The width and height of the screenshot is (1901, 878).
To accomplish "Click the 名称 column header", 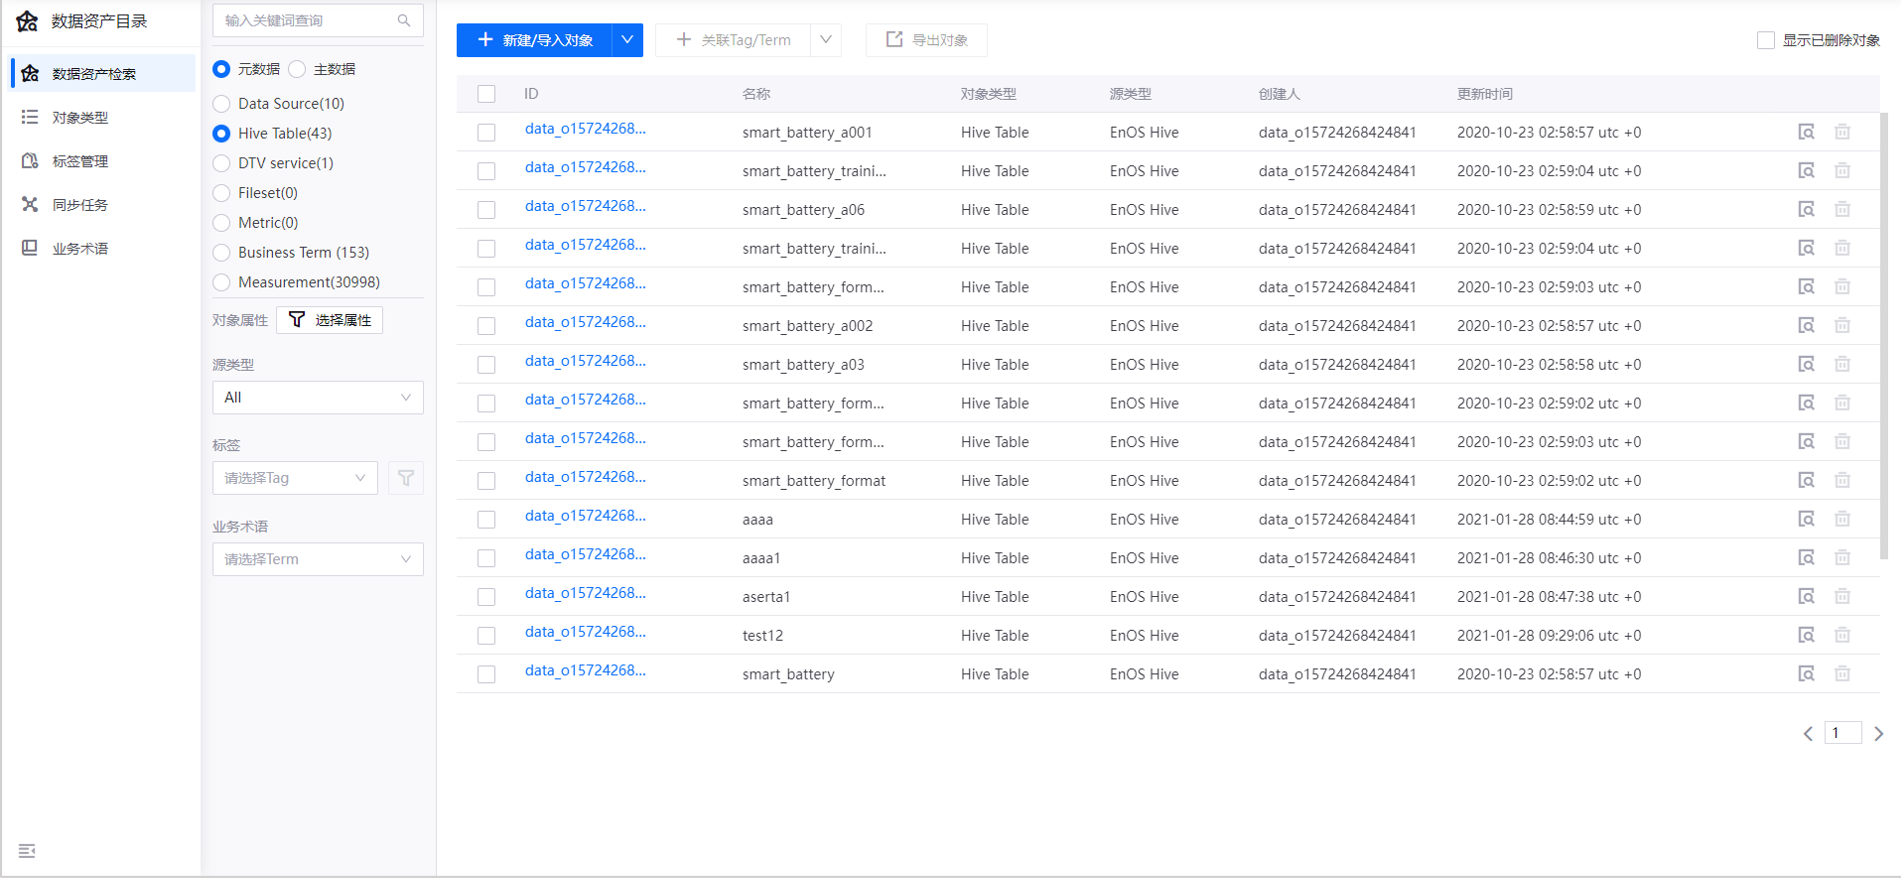I will 756,94.
